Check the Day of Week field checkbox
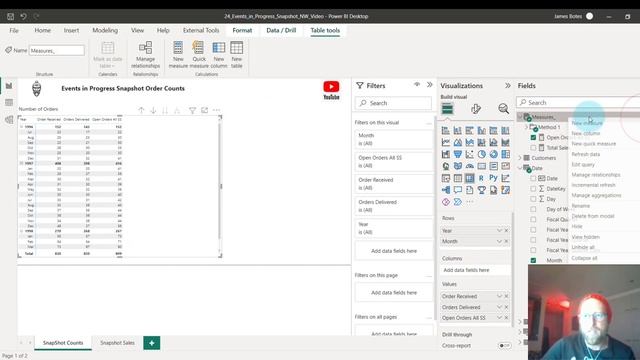The width and height of the screenshot is (640, 360). click(533, 209)
